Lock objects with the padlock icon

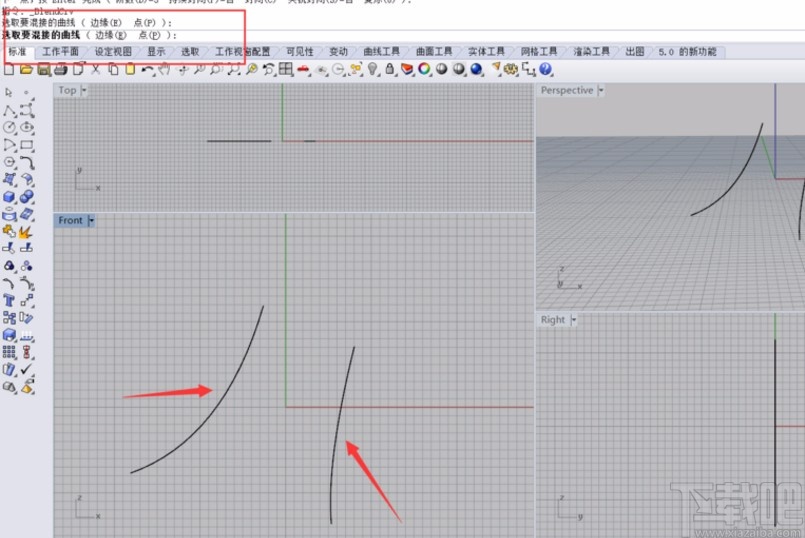point(390,69)
